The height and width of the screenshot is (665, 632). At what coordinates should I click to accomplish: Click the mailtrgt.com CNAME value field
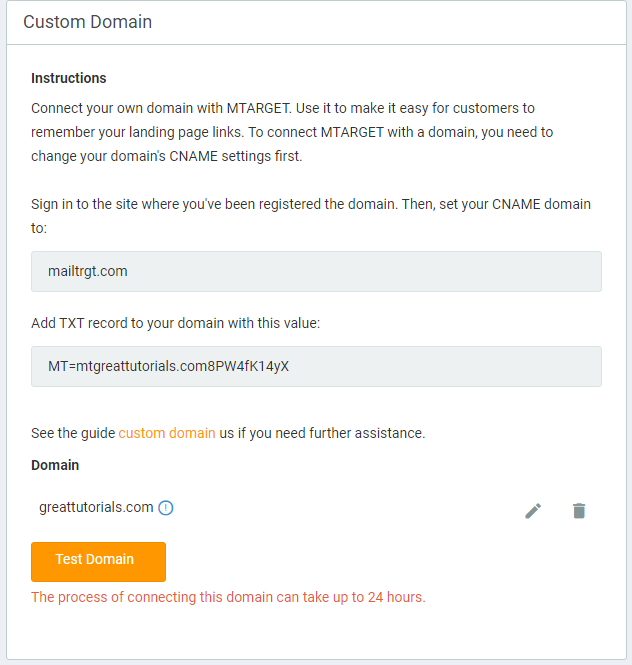[316, 271]
